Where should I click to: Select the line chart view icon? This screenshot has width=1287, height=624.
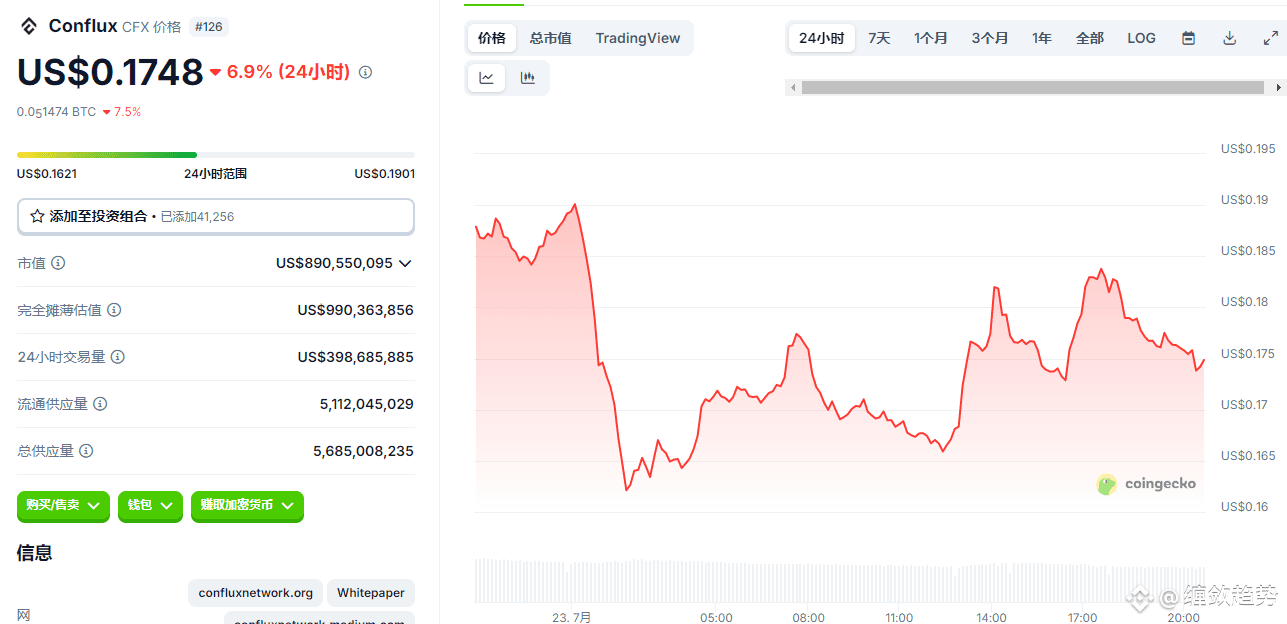click(487, 78)
